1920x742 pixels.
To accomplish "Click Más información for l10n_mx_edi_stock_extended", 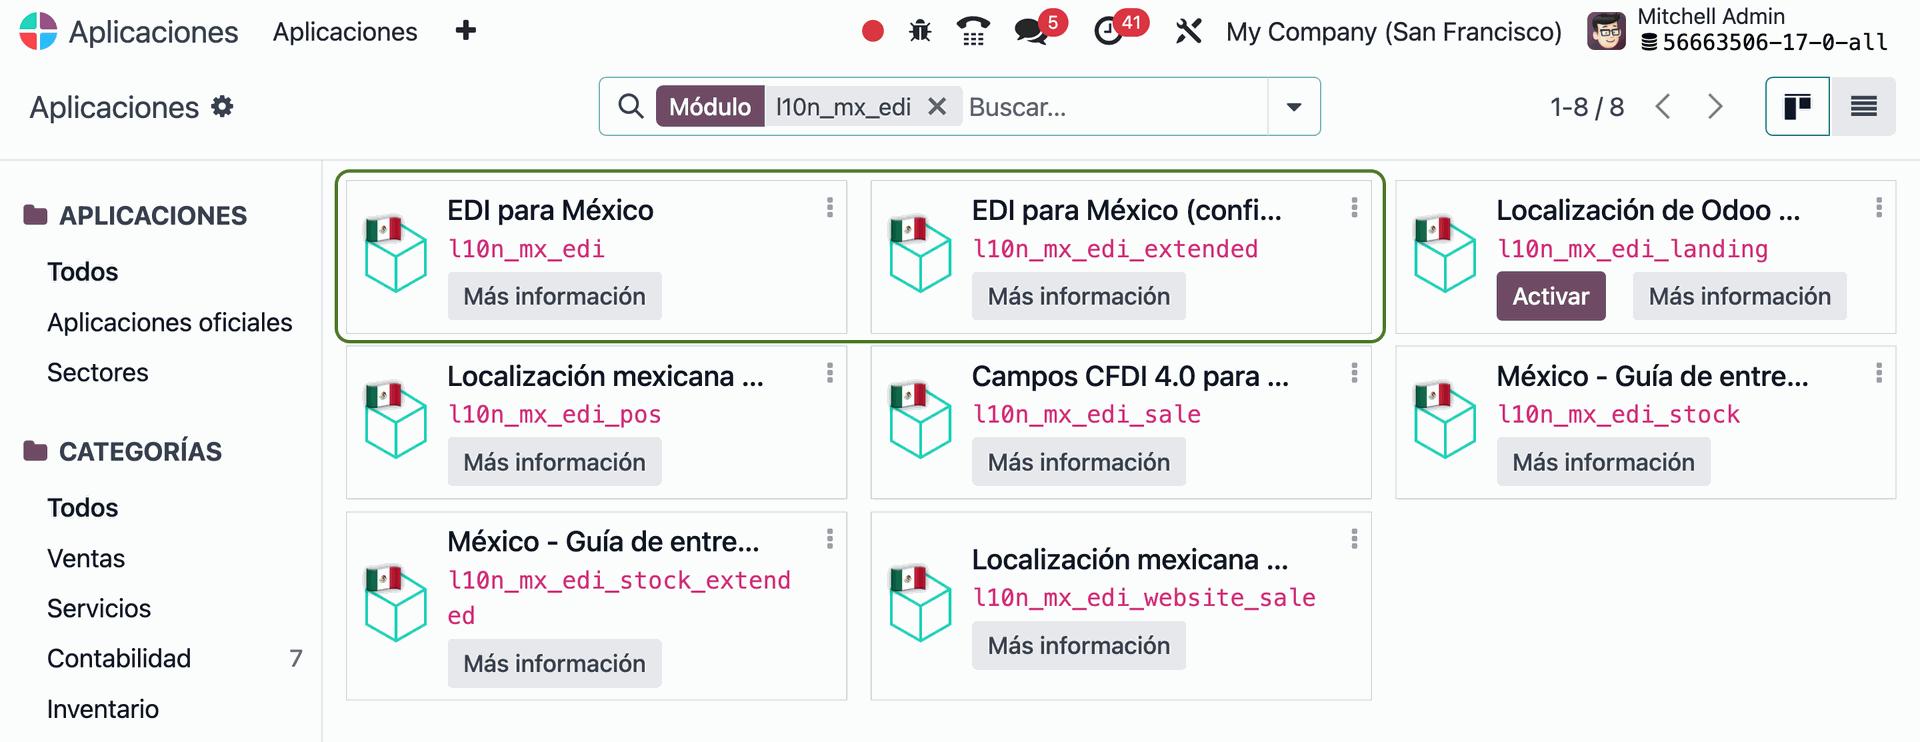I will [x=555, y=663].
